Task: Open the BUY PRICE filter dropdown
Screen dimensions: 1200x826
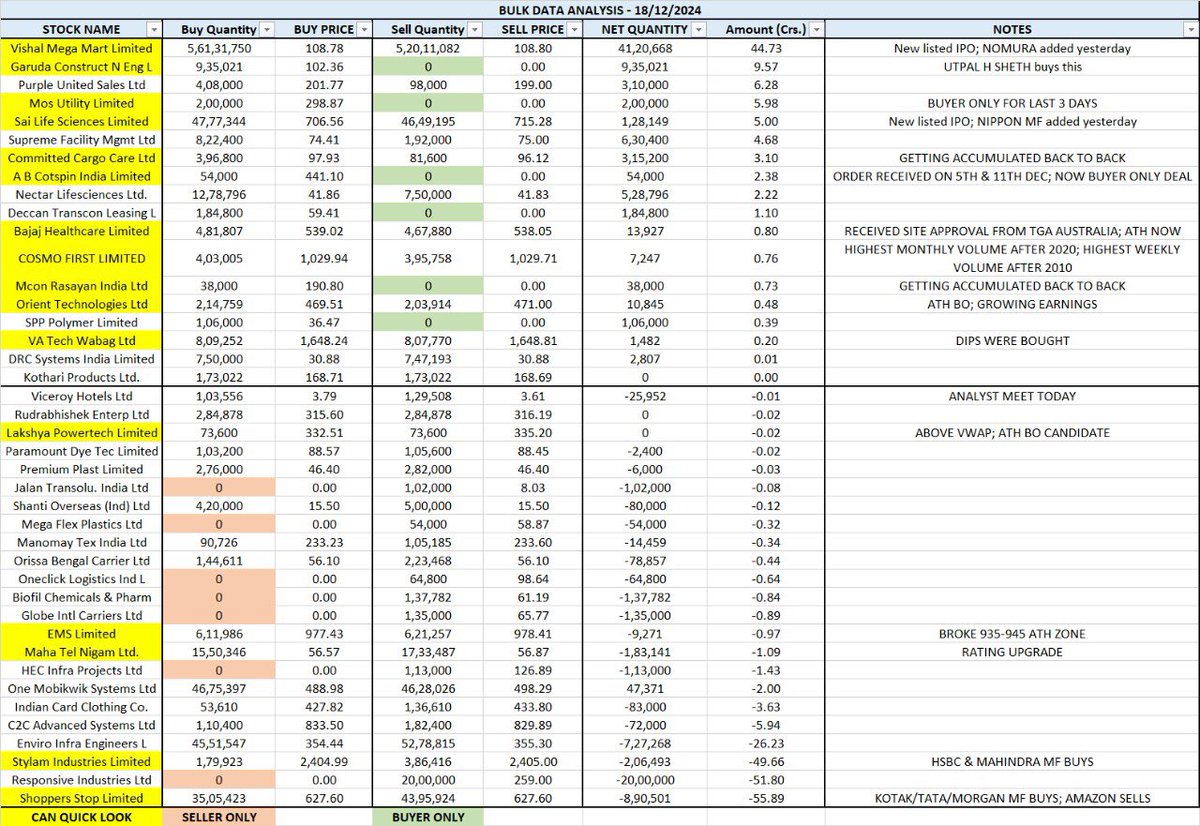Action: click(x=363, y=30)
